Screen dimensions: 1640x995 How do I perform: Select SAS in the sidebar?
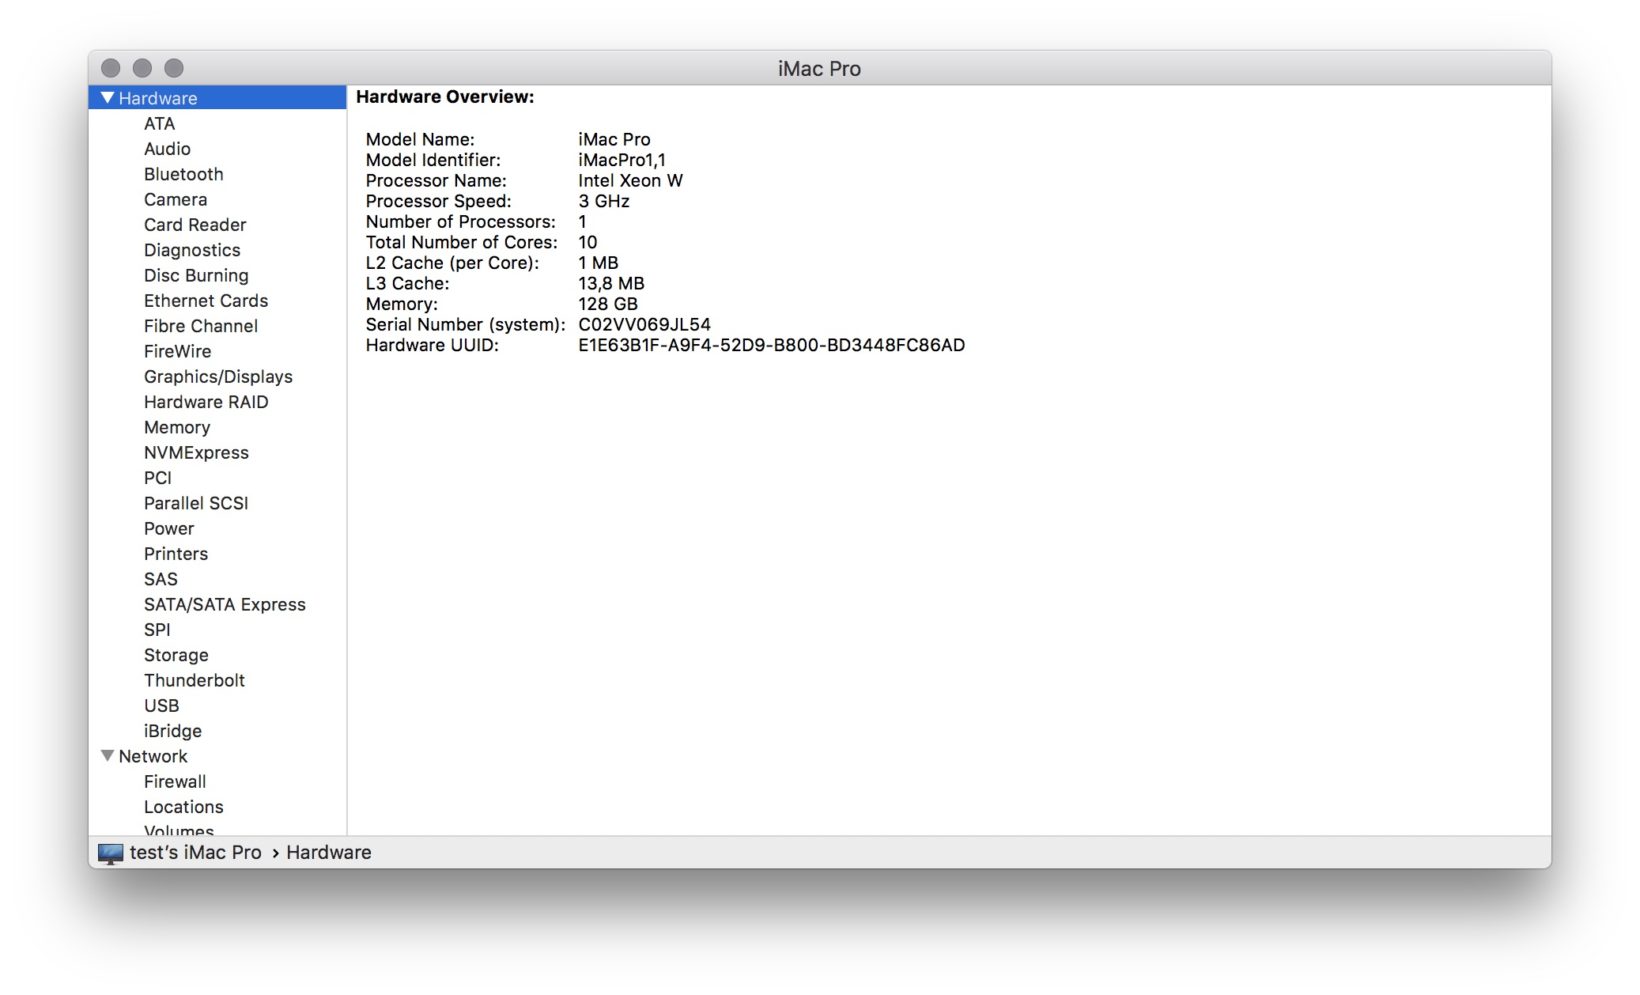tap(161, 579)
